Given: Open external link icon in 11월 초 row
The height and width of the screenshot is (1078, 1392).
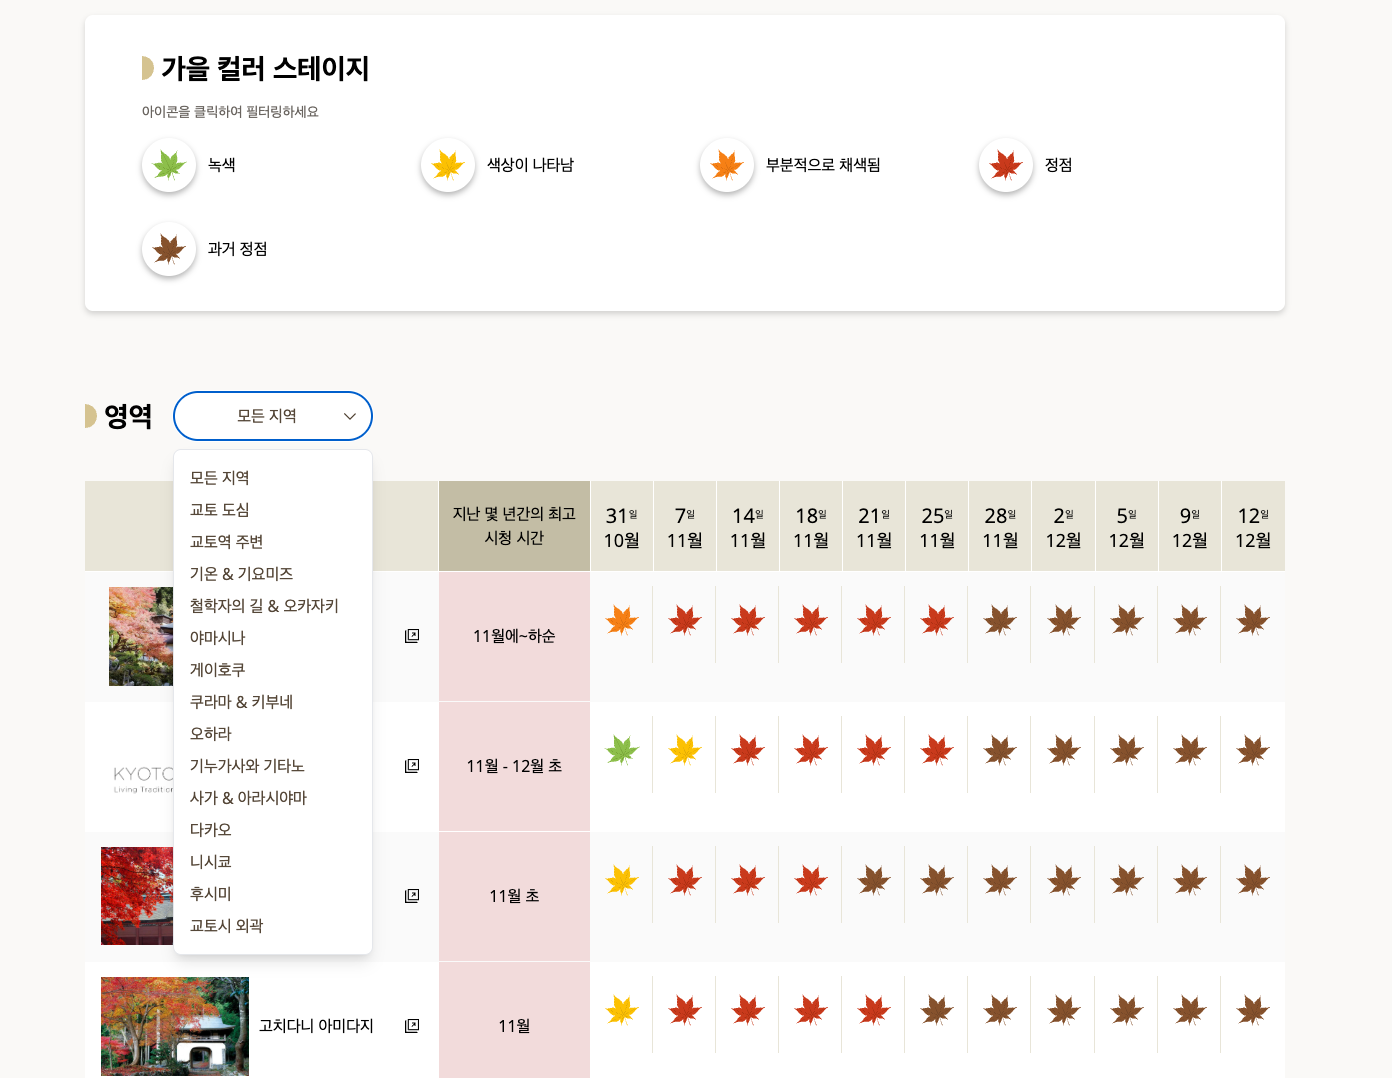Looking at the screenshot, I should 412,896.
